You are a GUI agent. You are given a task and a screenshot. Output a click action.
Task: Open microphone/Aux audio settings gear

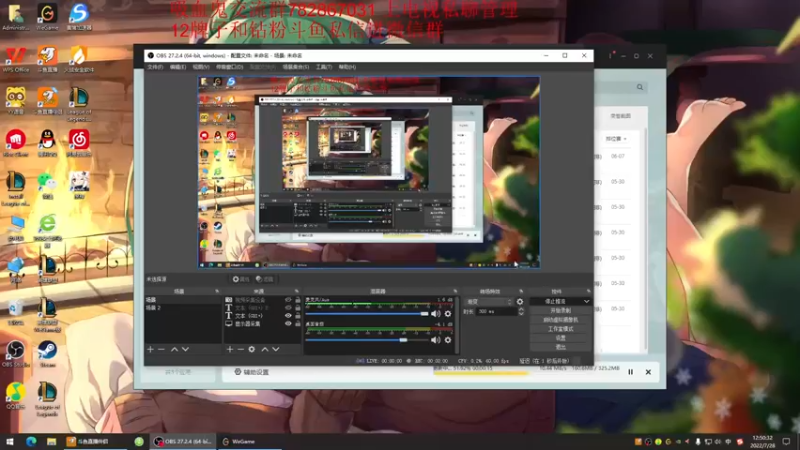(448, 314)
